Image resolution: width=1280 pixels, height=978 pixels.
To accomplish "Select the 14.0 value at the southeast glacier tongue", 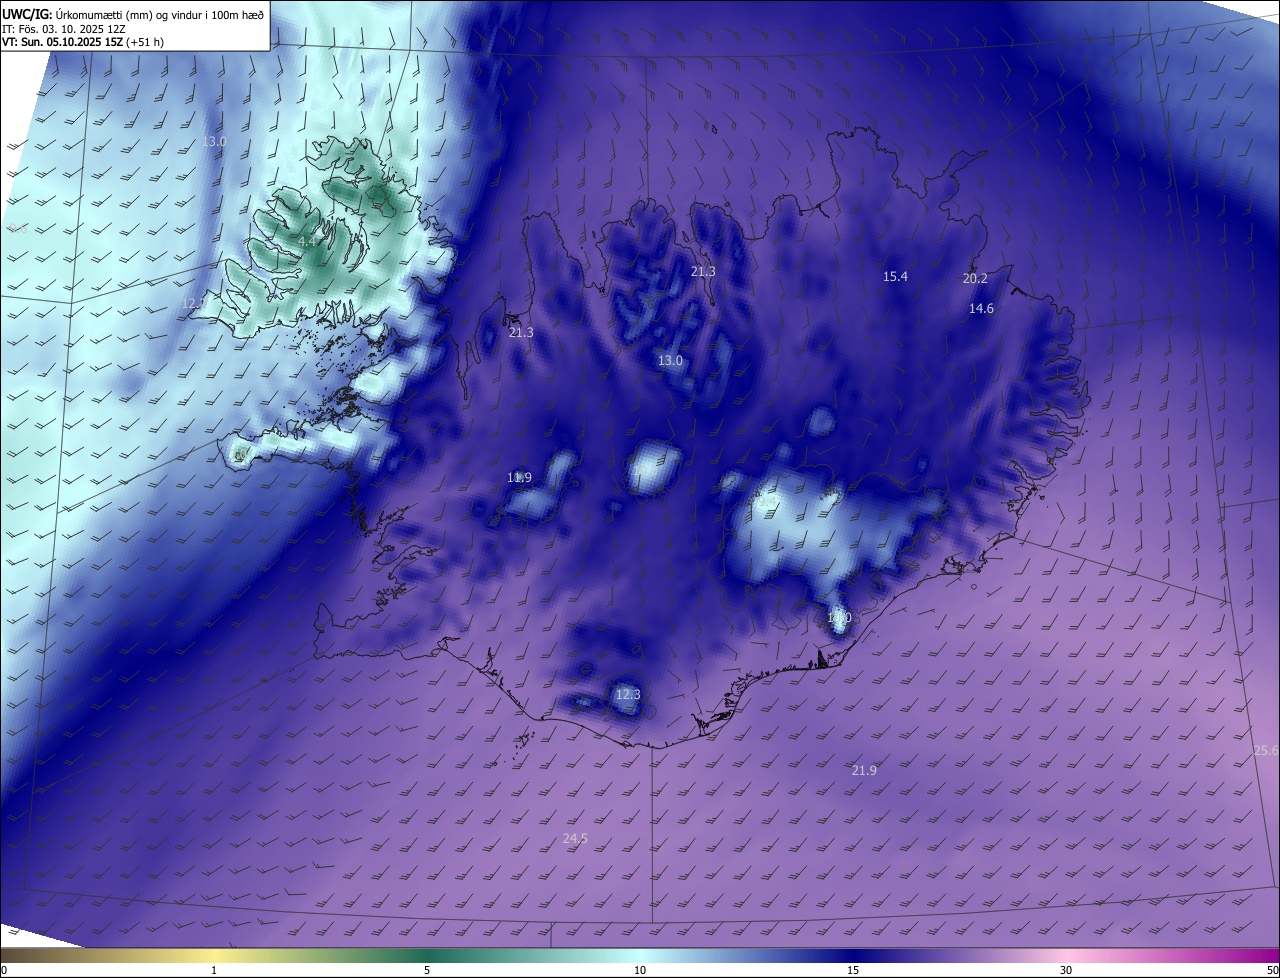I will click(x=839, y=618).
